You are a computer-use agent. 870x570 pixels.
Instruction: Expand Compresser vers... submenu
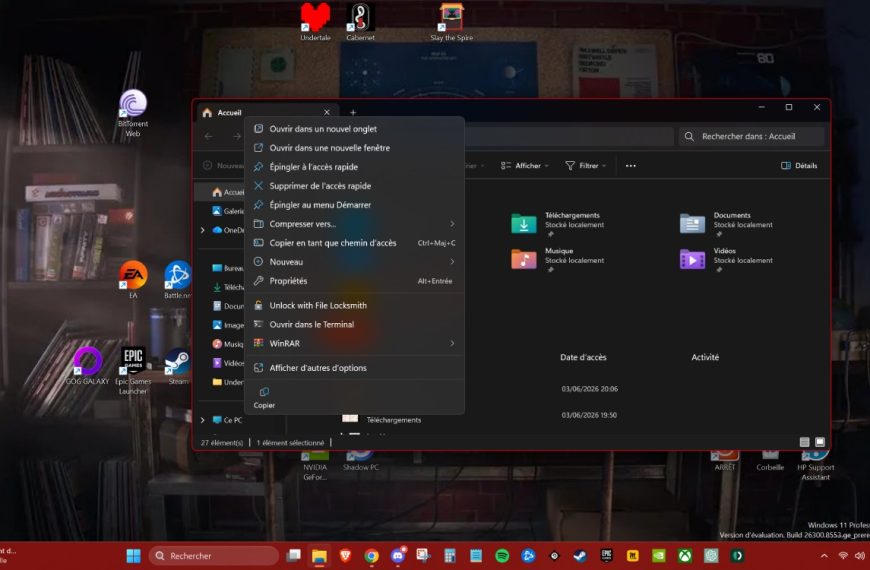[x=354, y=224]
